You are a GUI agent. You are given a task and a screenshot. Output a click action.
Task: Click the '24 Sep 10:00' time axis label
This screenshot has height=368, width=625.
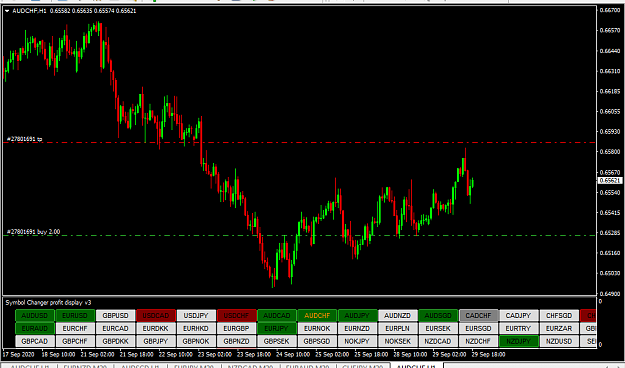(293, 354)
